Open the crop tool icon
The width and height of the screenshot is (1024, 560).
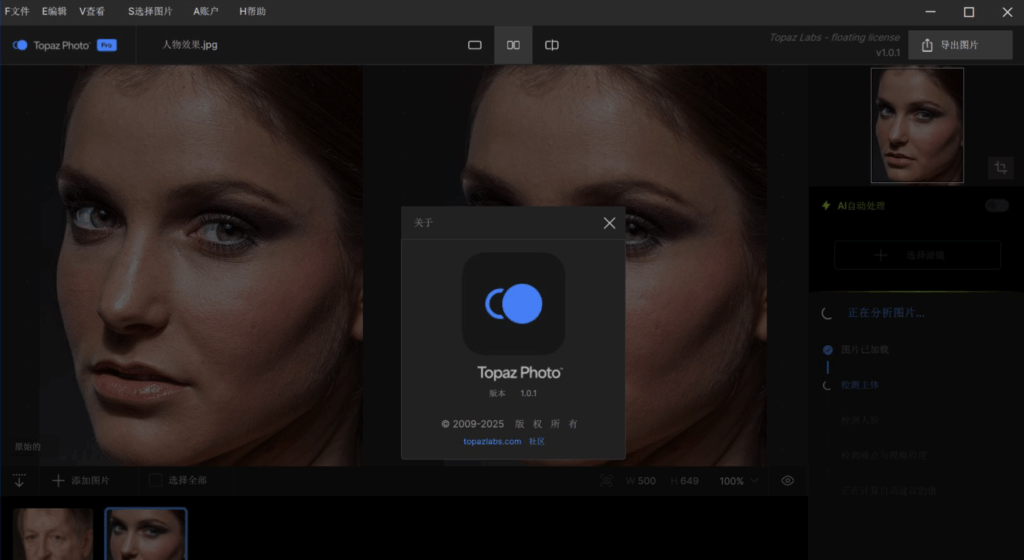click(1000, 168)
